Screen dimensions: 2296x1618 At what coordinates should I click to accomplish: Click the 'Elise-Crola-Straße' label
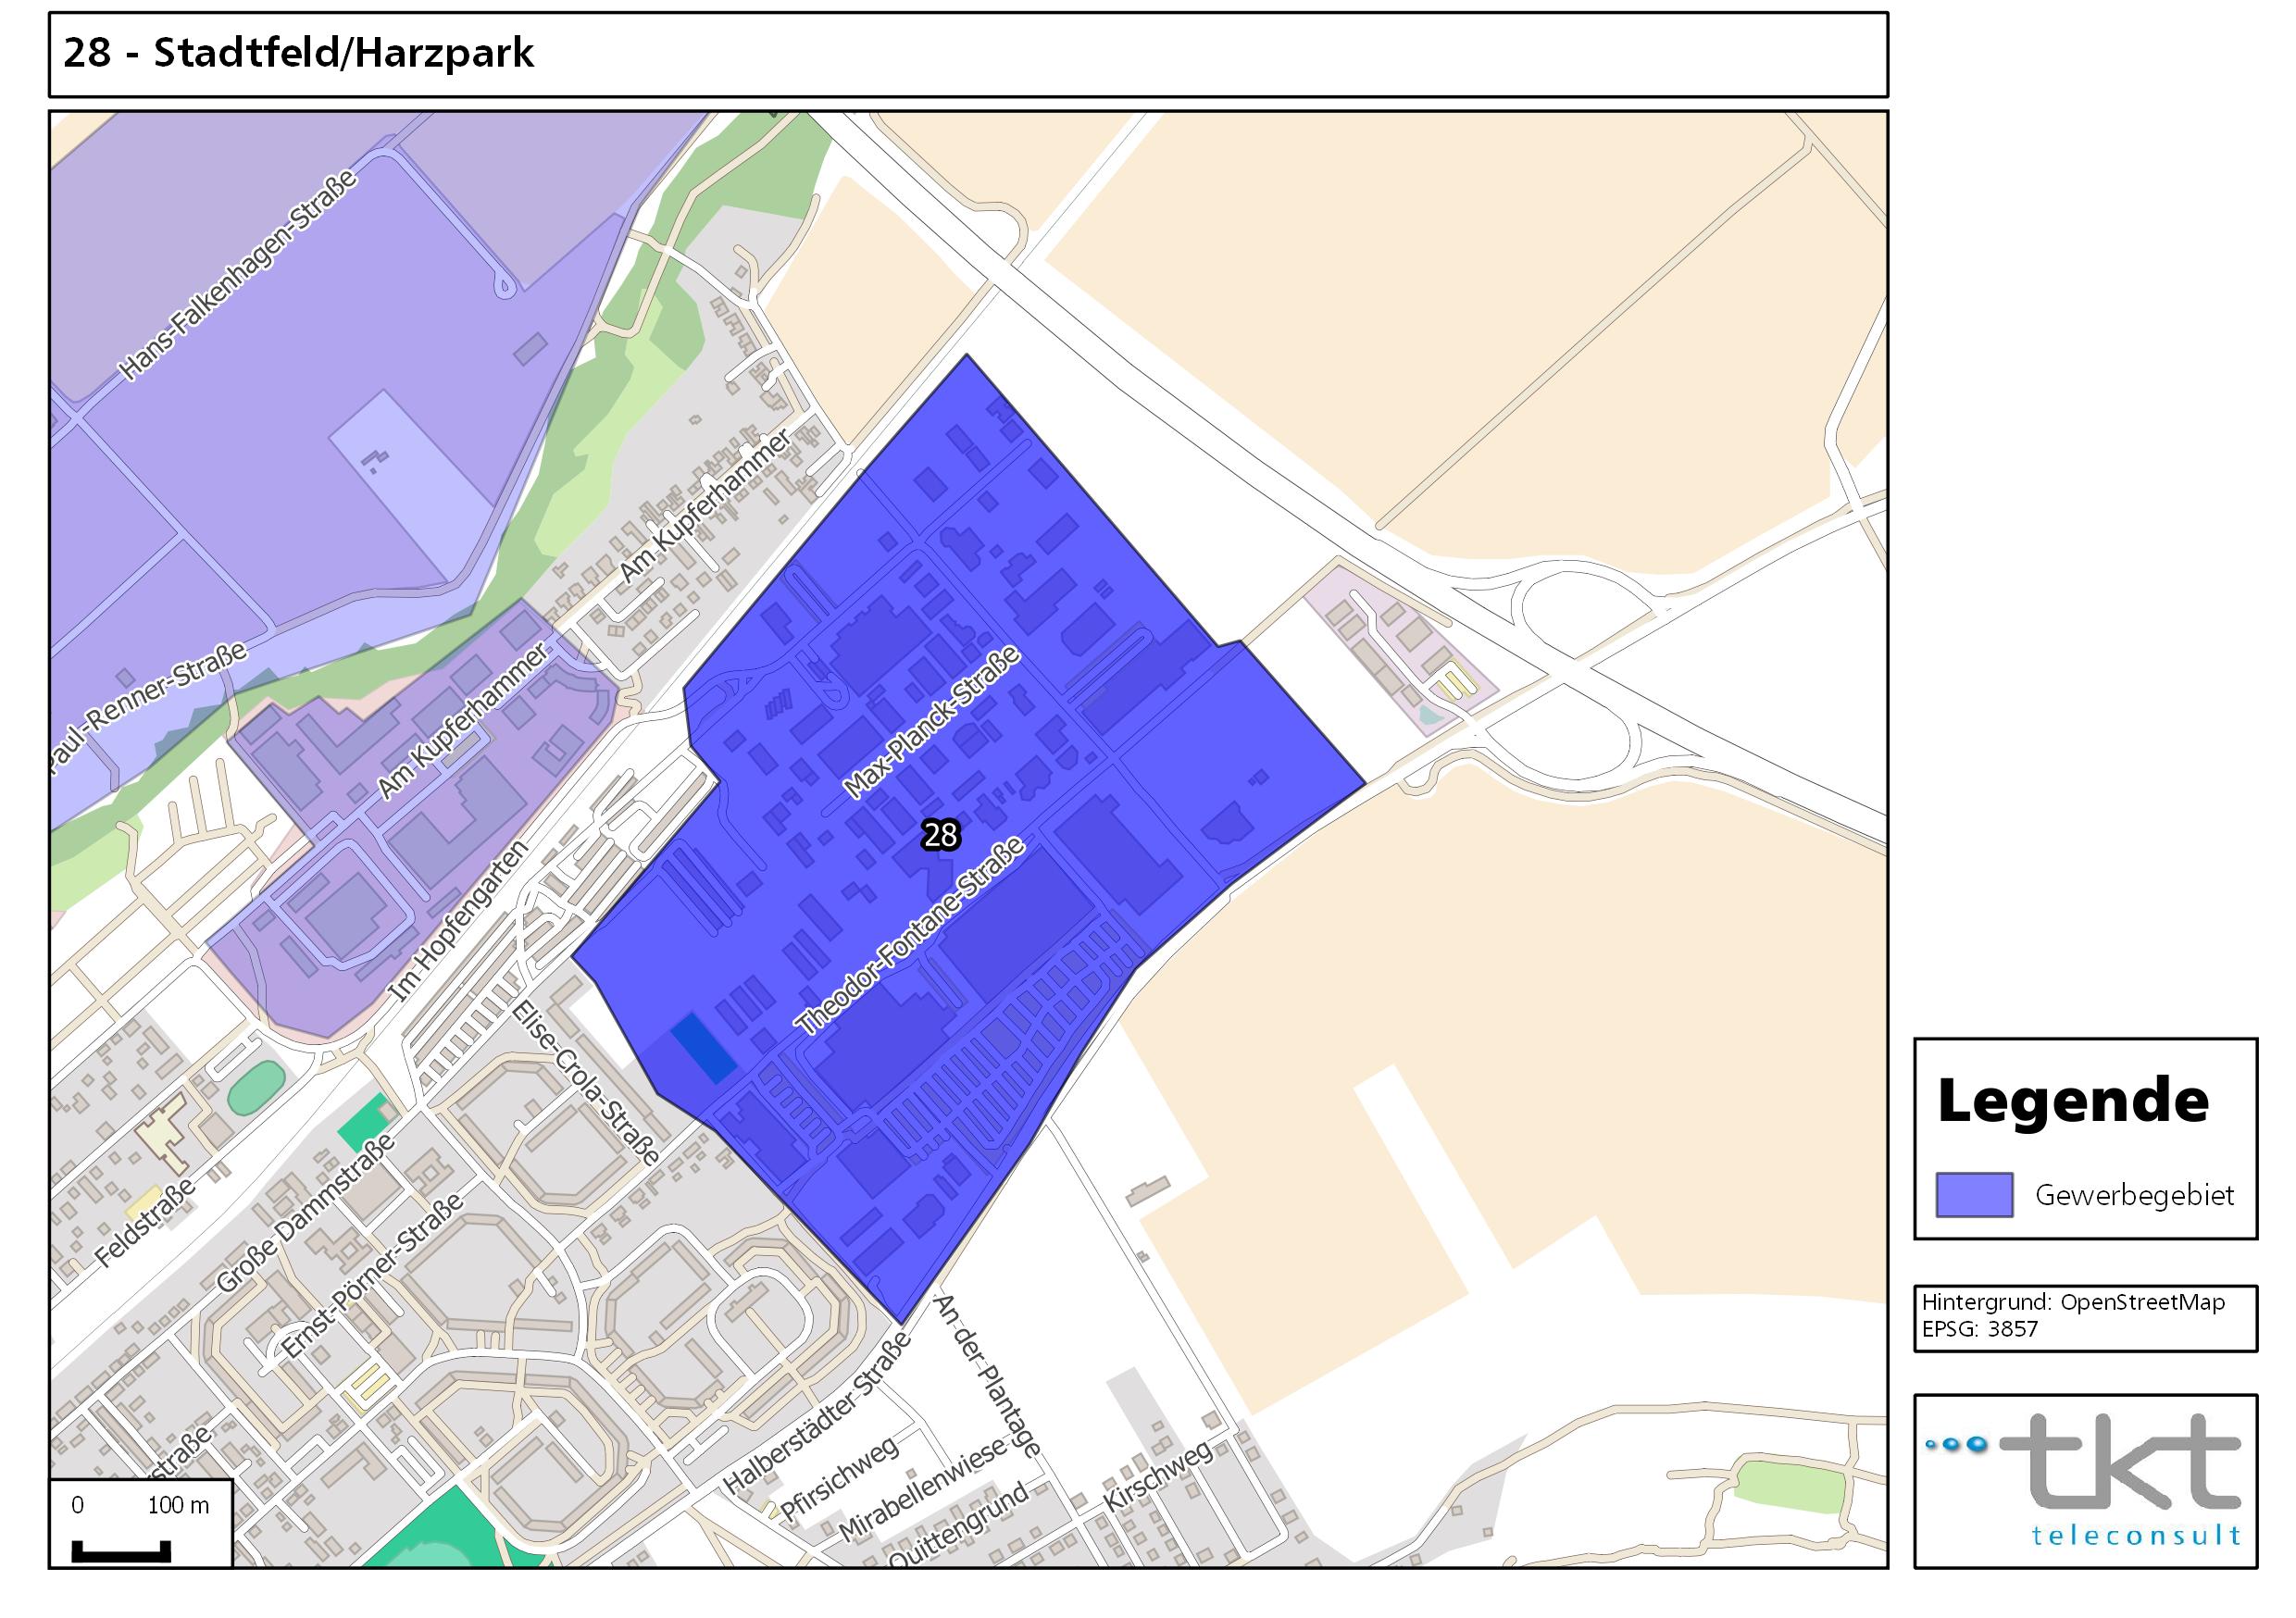click(x=586, y=1084)
